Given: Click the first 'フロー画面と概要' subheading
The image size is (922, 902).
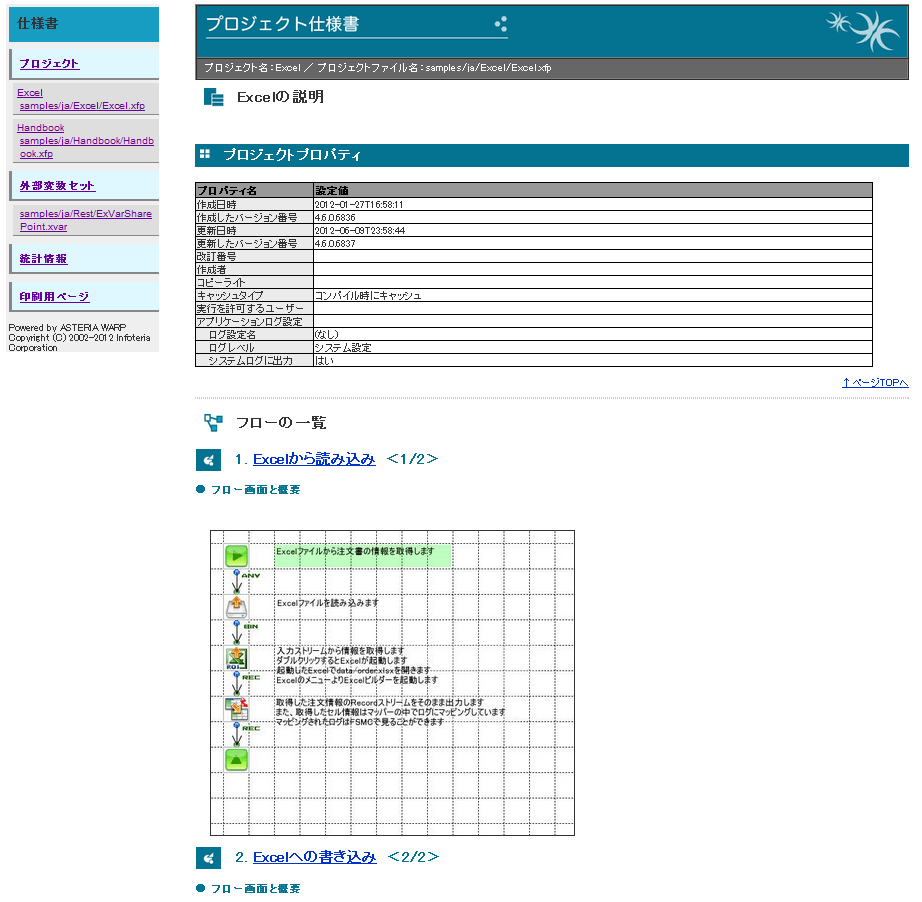Looking at the screenshot, I should click(255, 489).
